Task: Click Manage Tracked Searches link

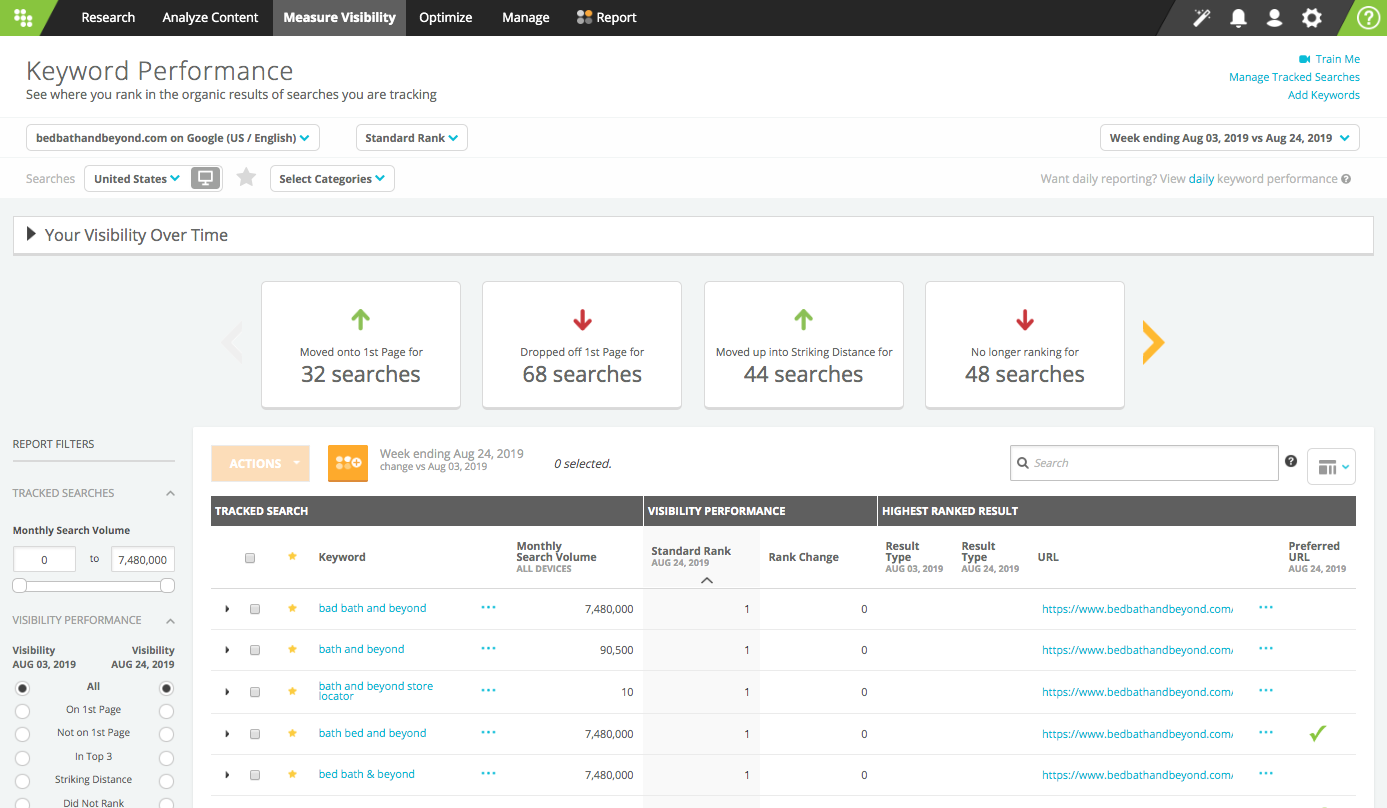Action: [x=1294, y=77]
